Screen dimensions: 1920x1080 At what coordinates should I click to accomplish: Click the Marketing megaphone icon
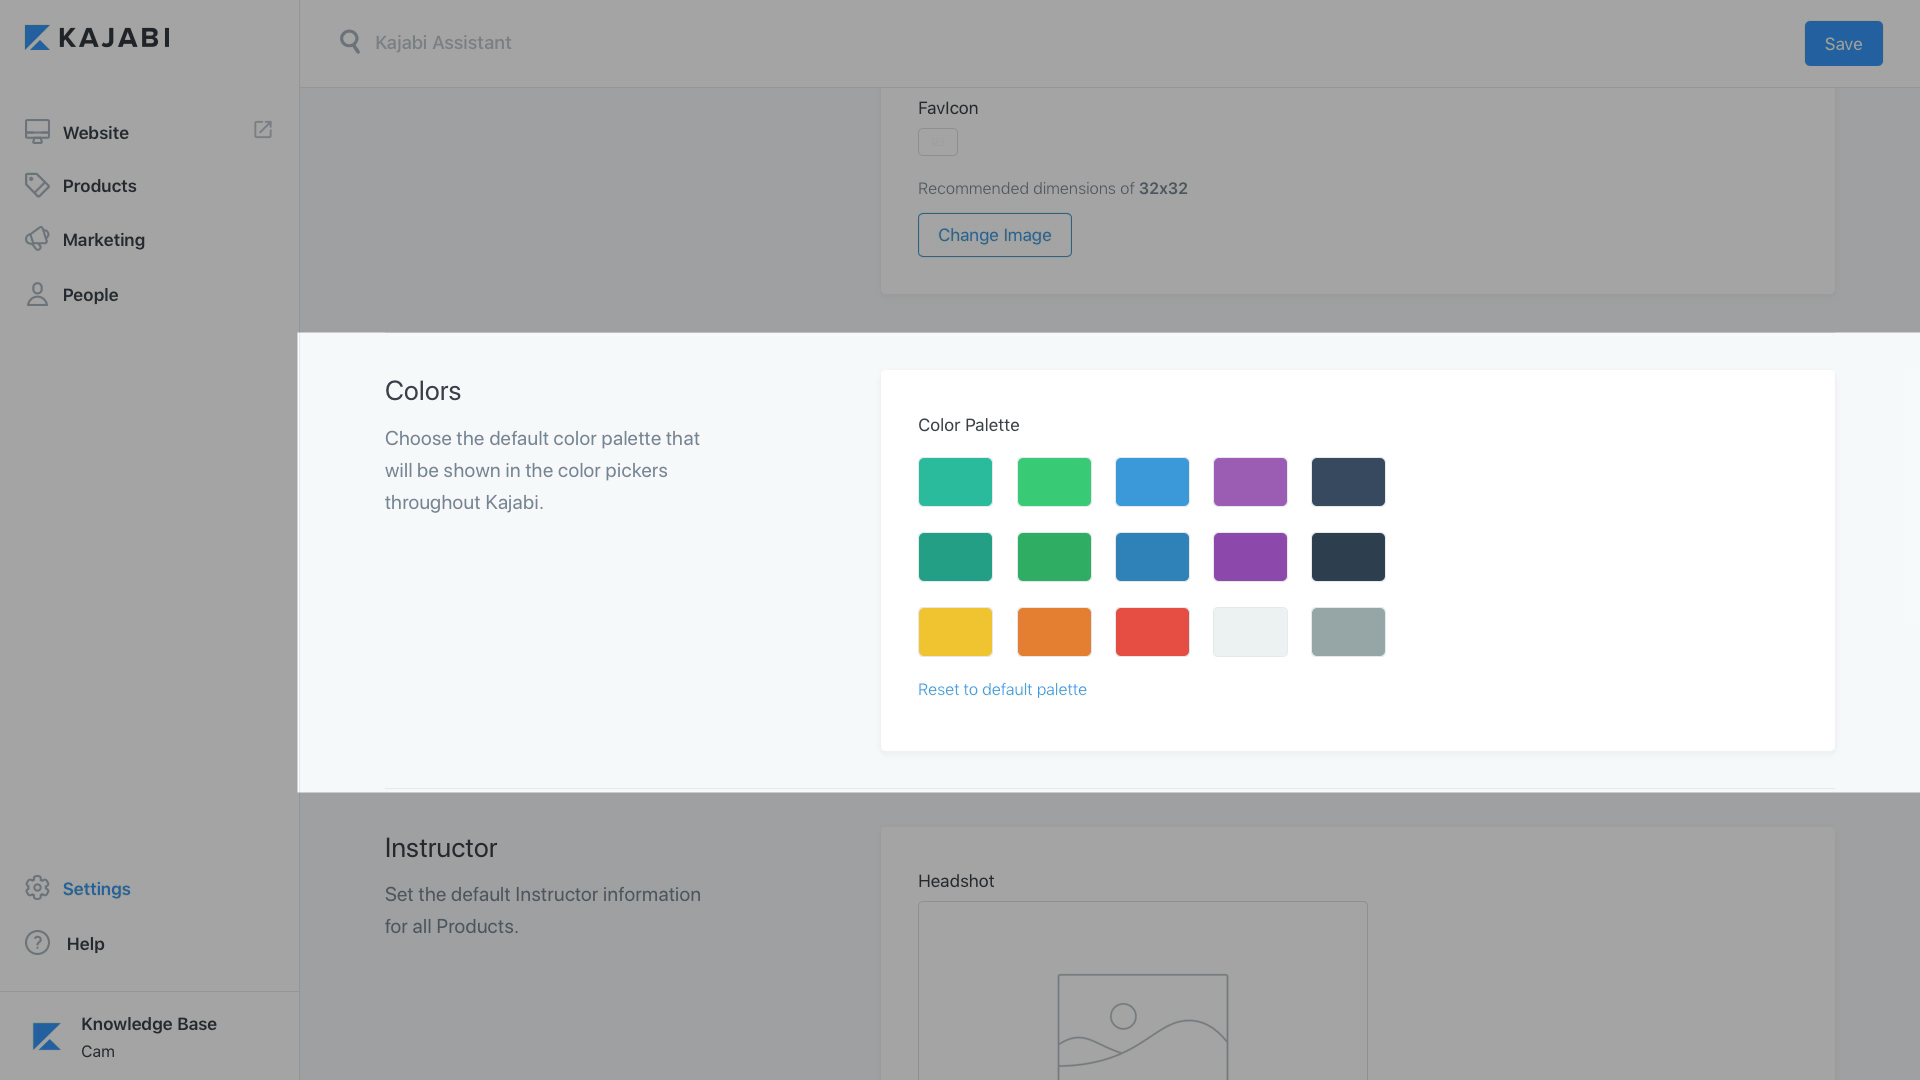(37, 239)
